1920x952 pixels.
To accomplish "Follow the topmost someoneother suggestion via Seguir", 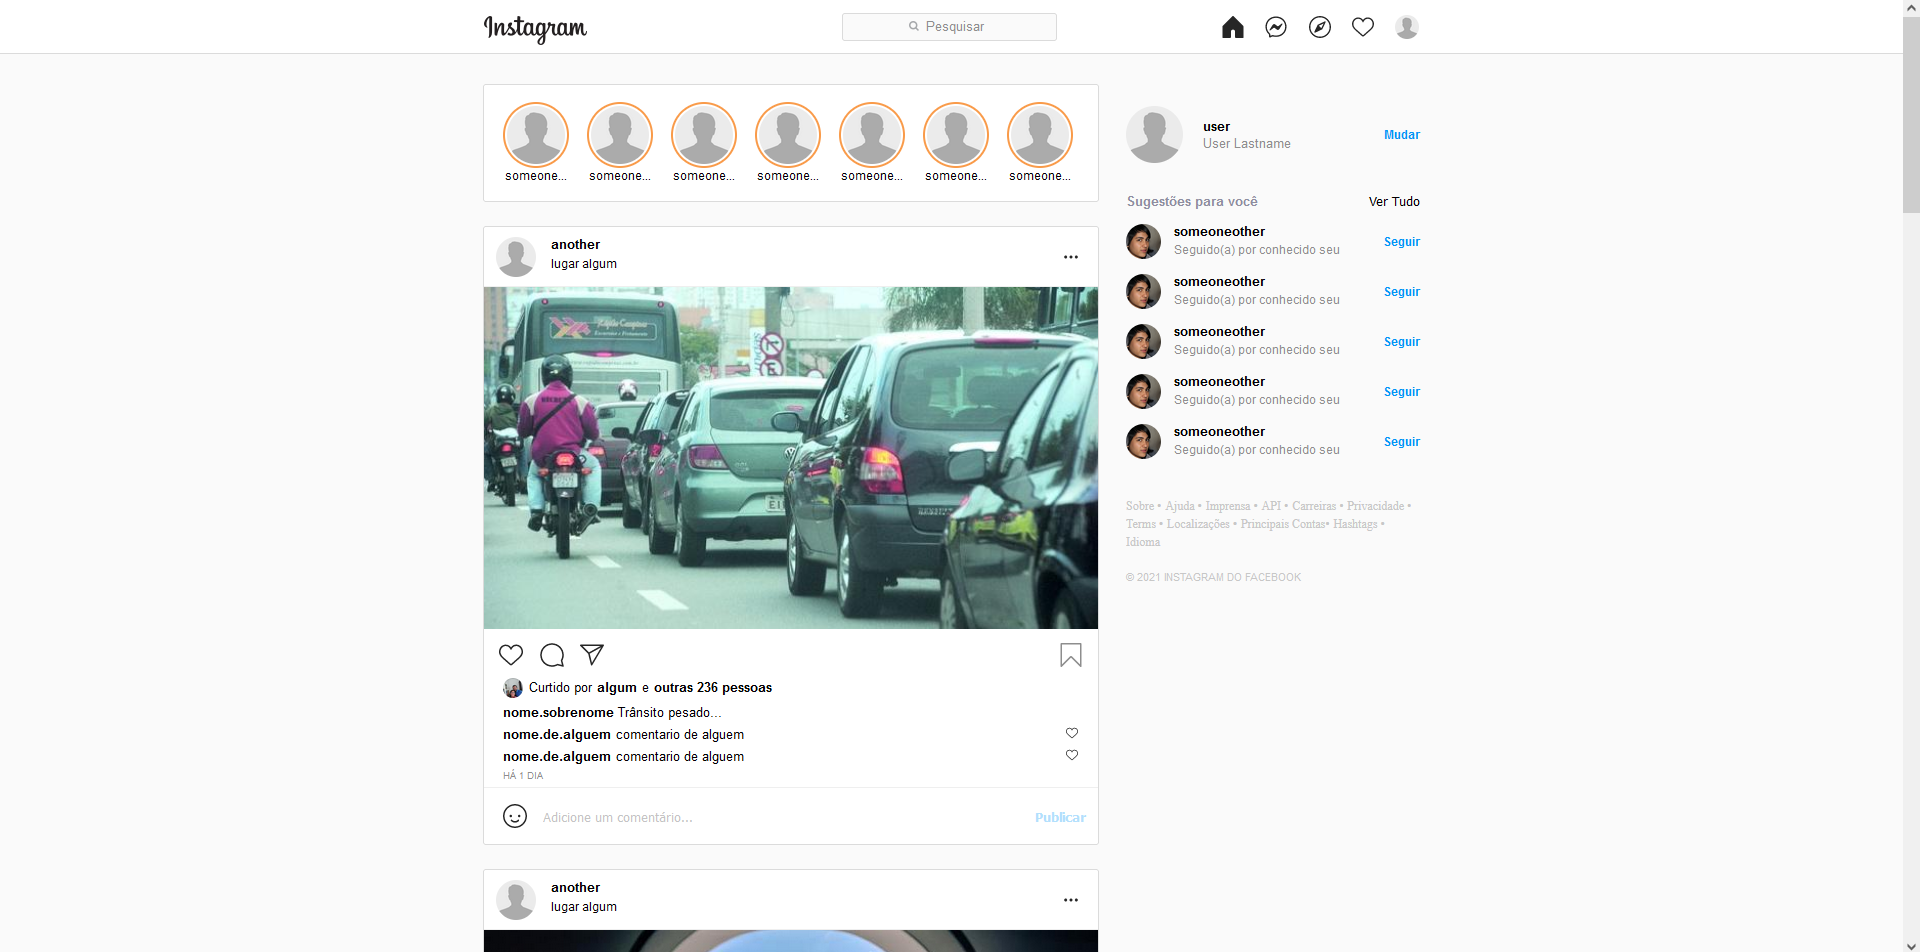I will [x=1402, y=242].
